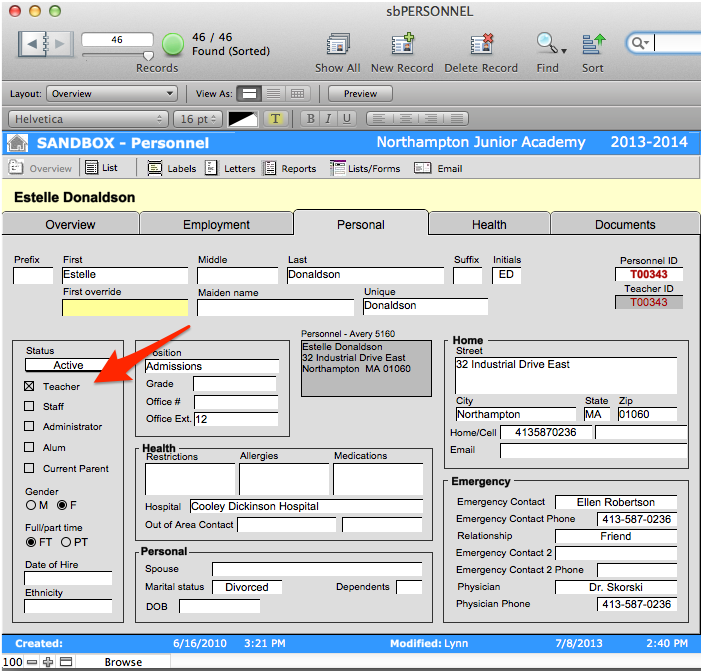
Task: Select the PT part-time radio button
Action: tap(67, 542)
